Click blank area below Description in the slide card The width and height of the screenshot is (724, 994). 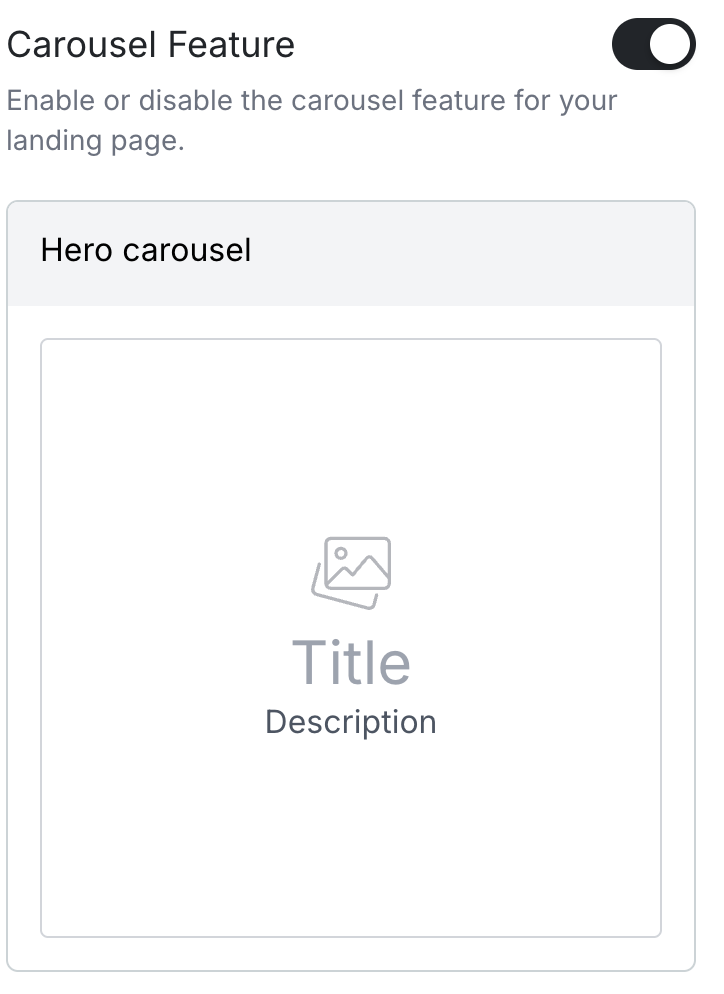pos(351,840)
